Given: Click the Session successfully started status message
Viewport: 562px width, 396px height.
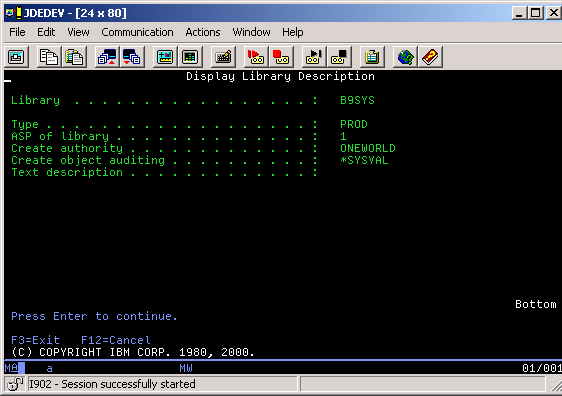Looking at the screenshot, I should 112,384.
